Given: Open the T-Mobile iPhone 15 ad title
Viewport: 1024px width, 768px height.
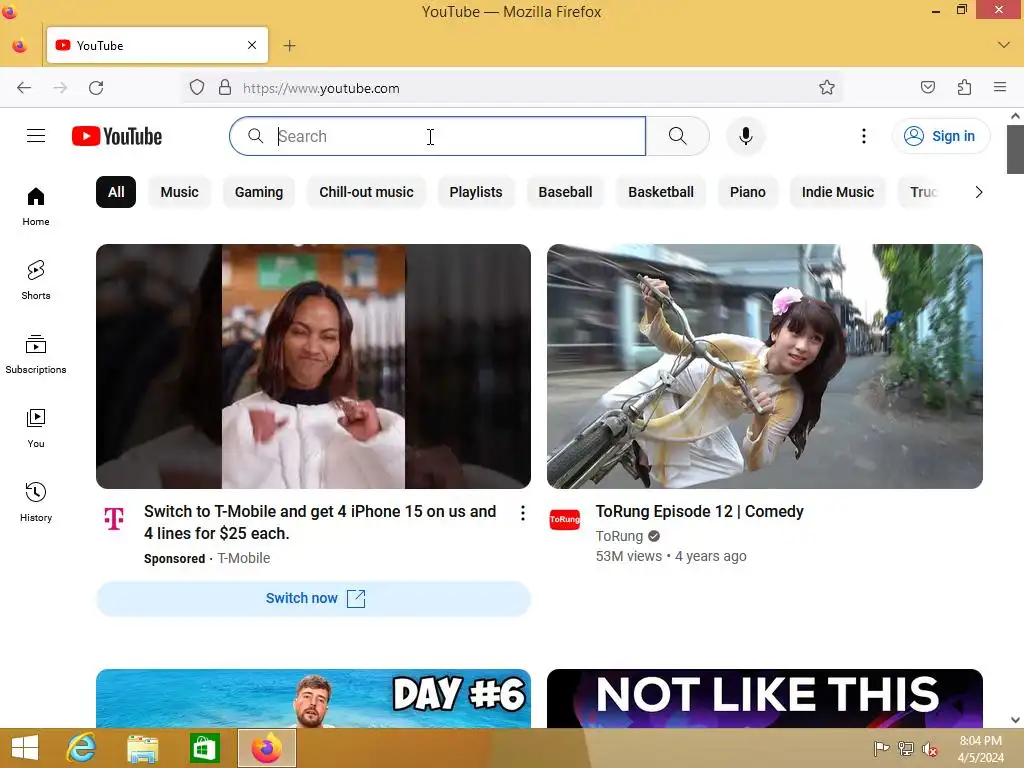Looking at the screenshot, I should tap(320, 522).
